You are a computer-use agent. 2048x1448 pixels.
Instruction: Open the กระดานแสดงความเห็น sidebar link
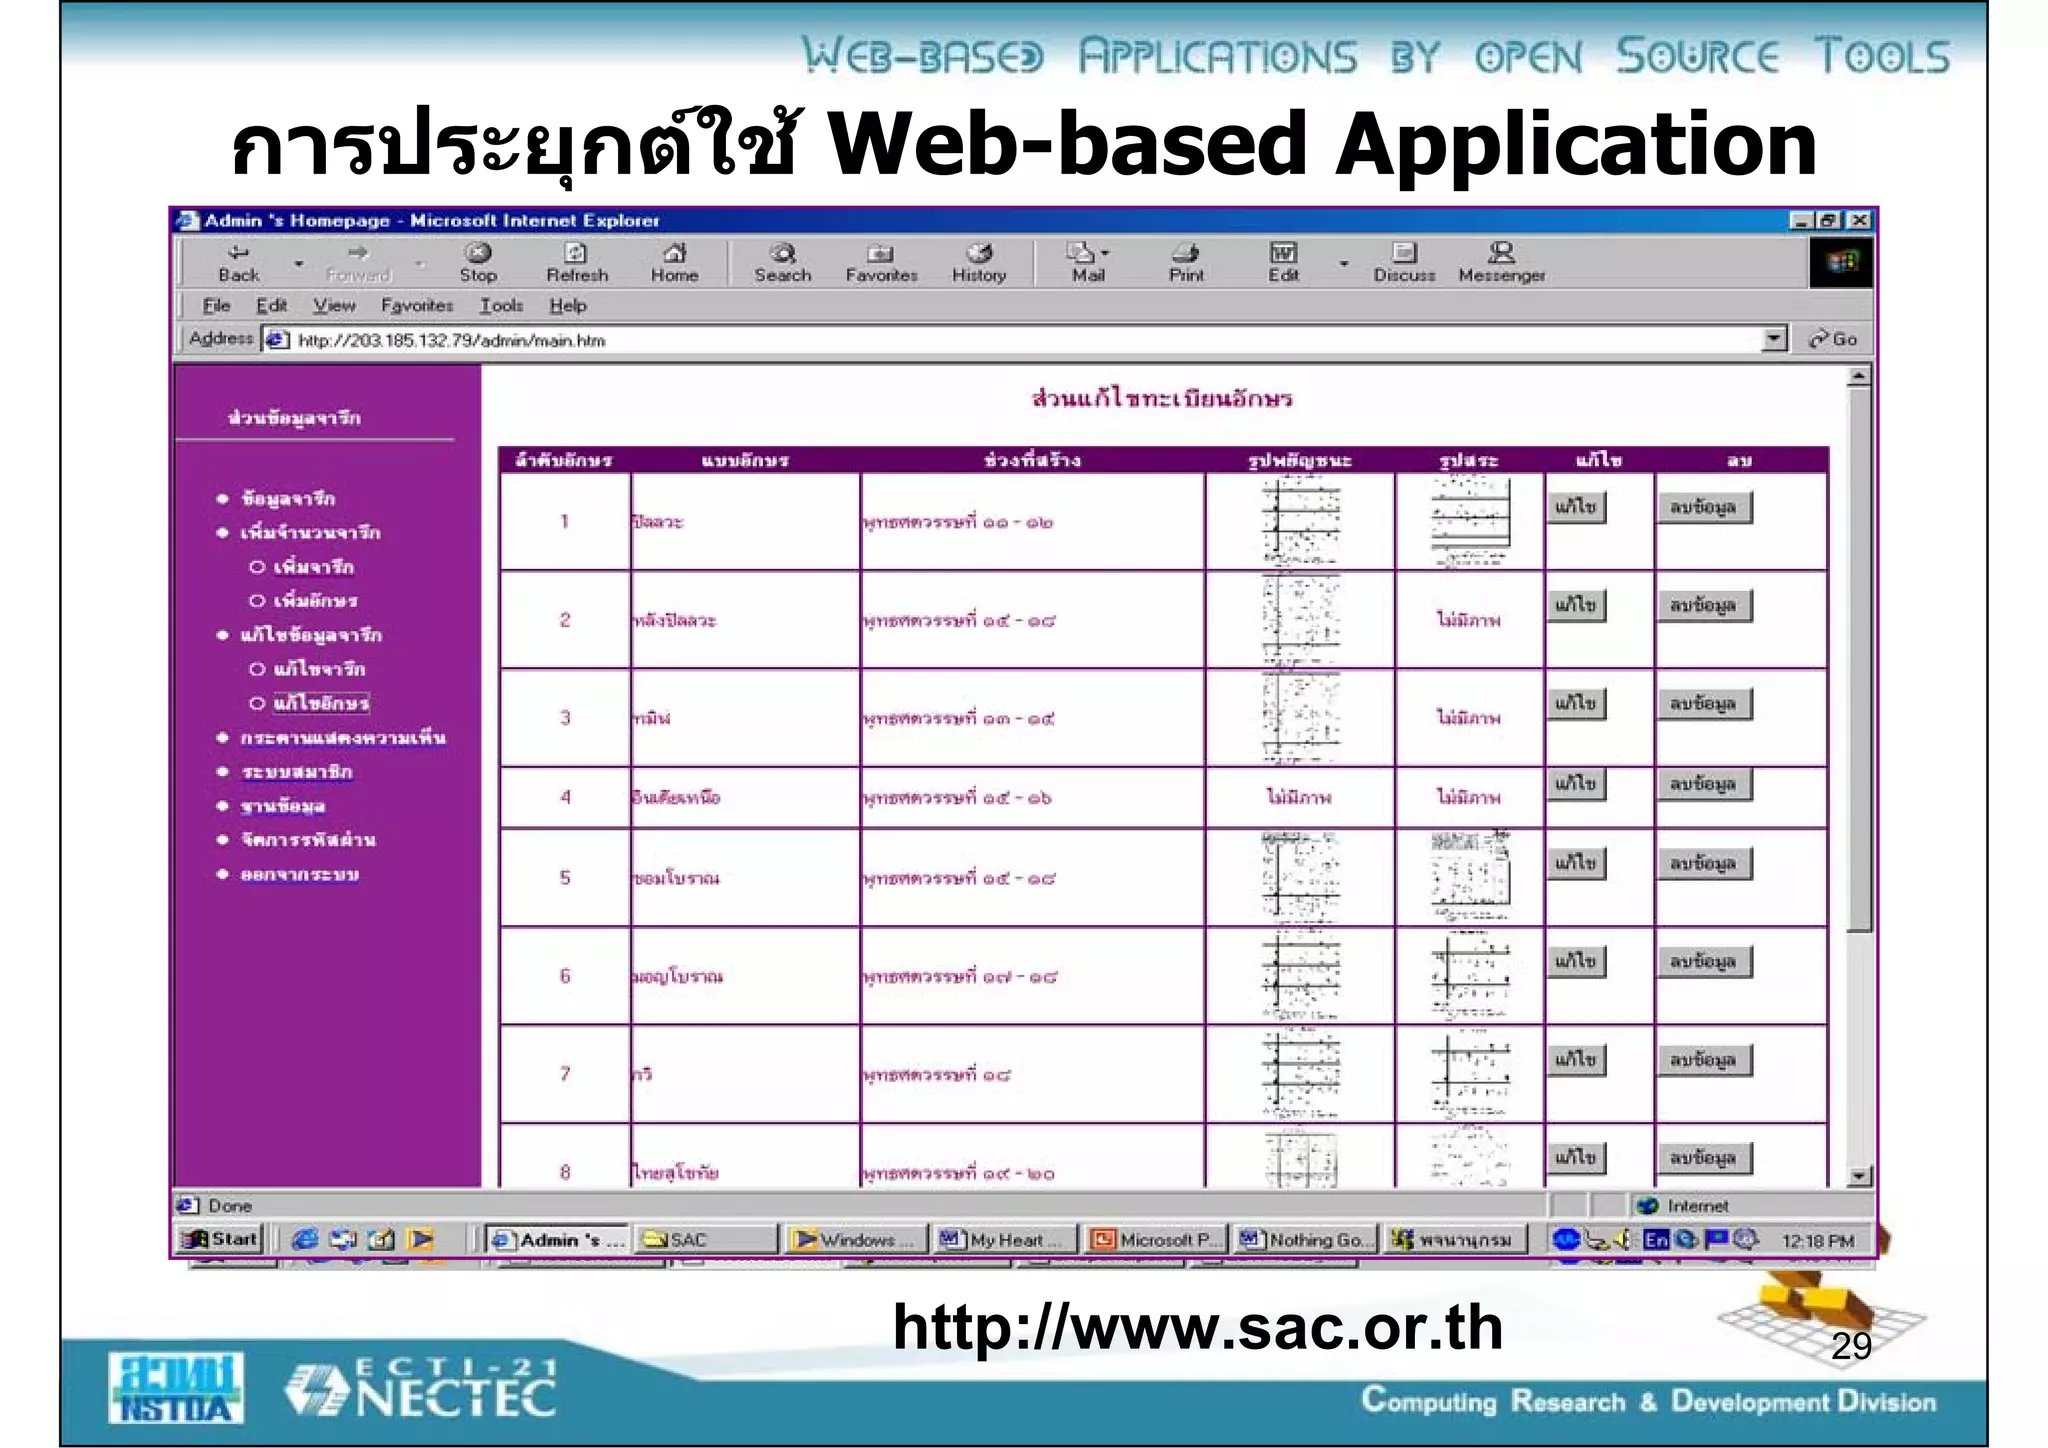pyautogui.click(x=343, y=738)
